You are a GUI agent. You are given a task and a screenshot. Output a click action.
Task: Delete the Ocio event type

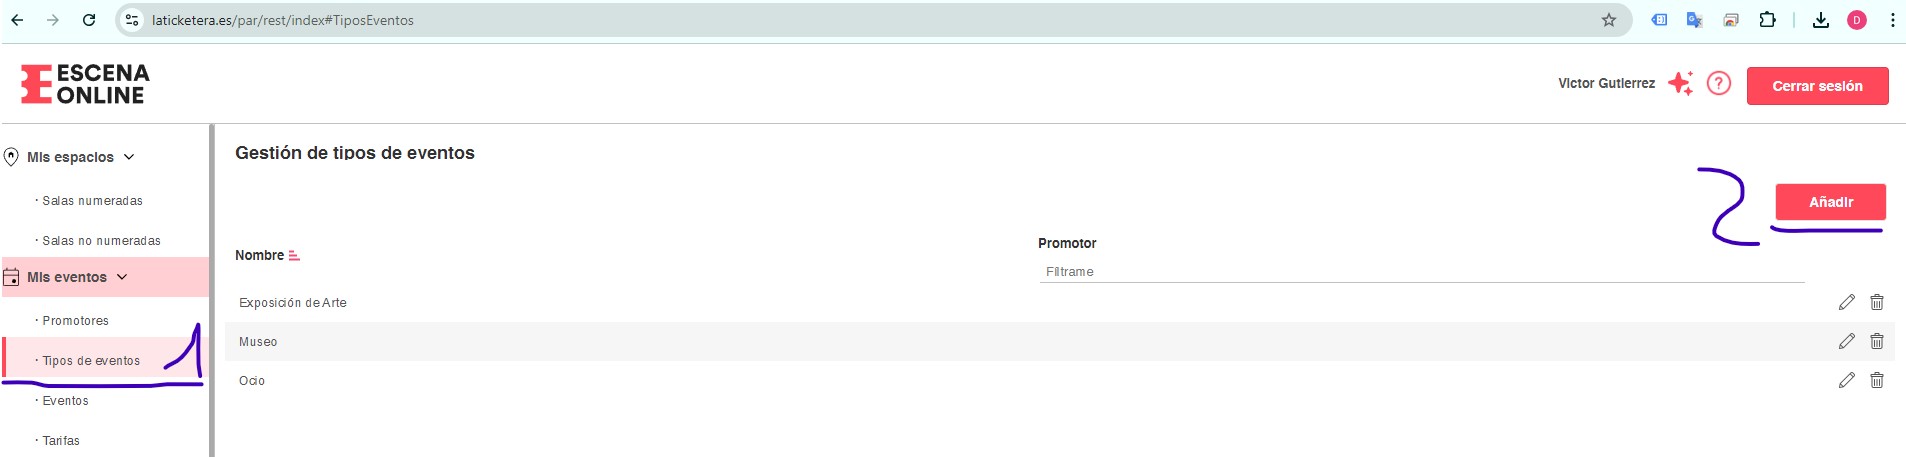click(x=1877, y=380)
